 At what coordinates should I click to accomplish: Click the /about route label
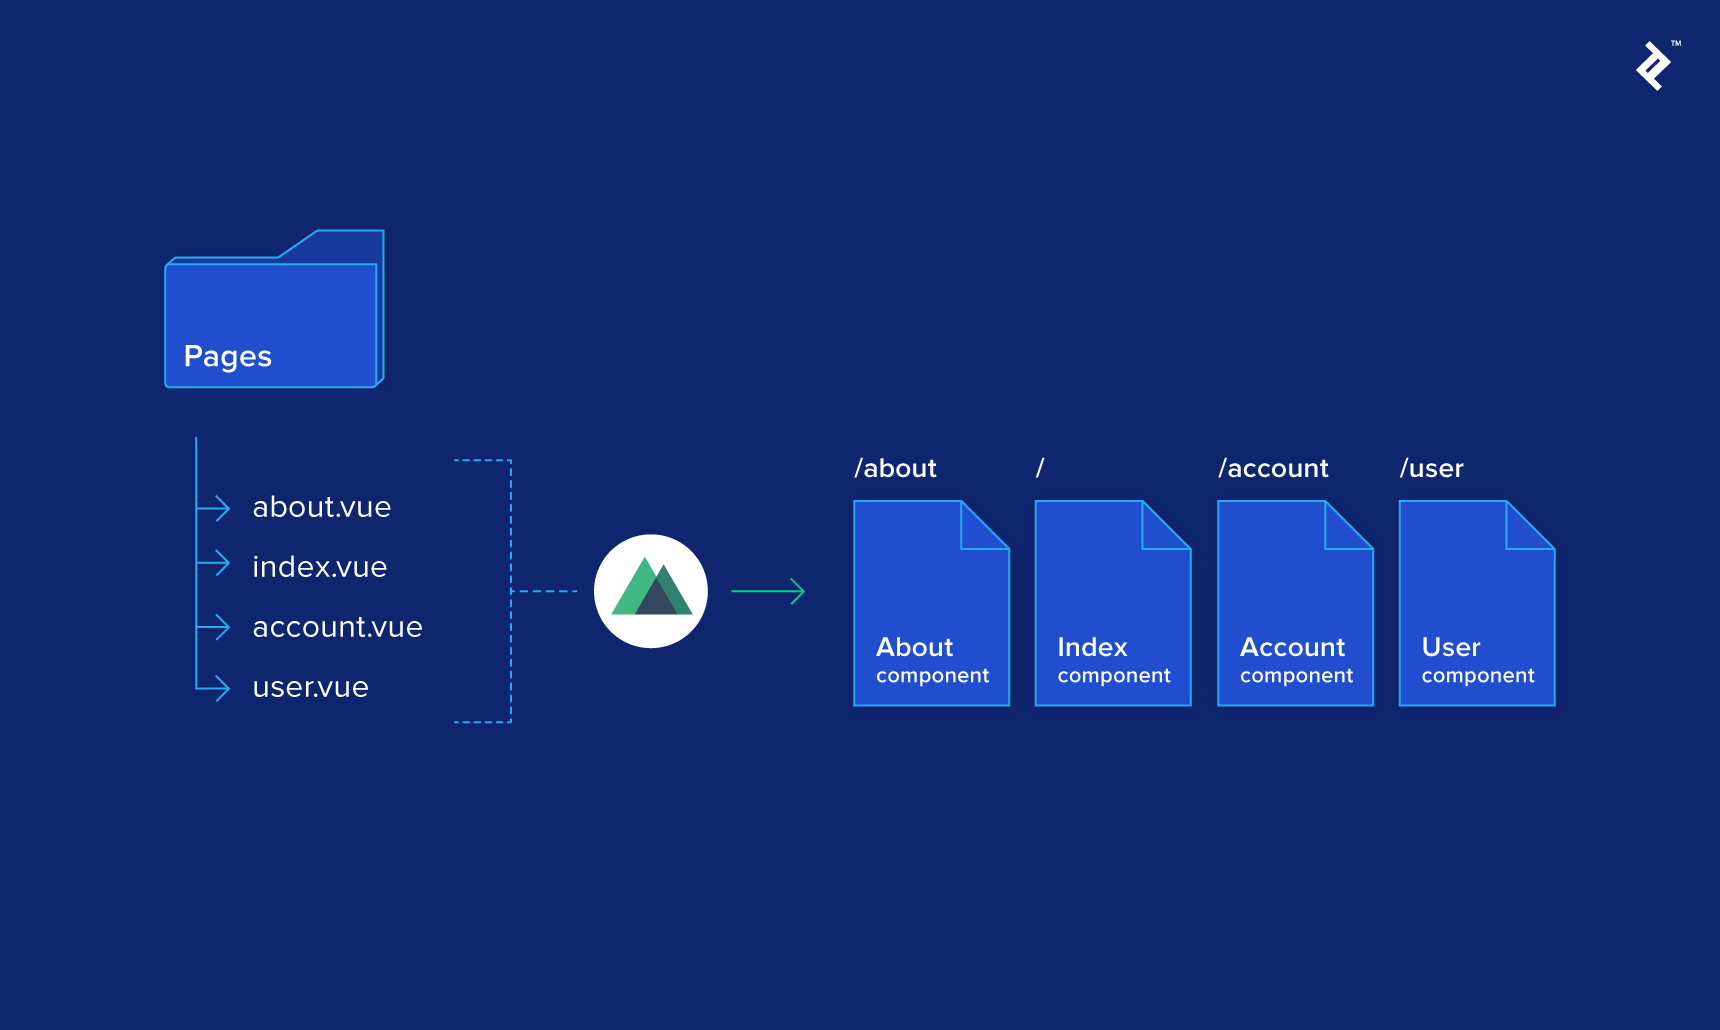point(895,467)
